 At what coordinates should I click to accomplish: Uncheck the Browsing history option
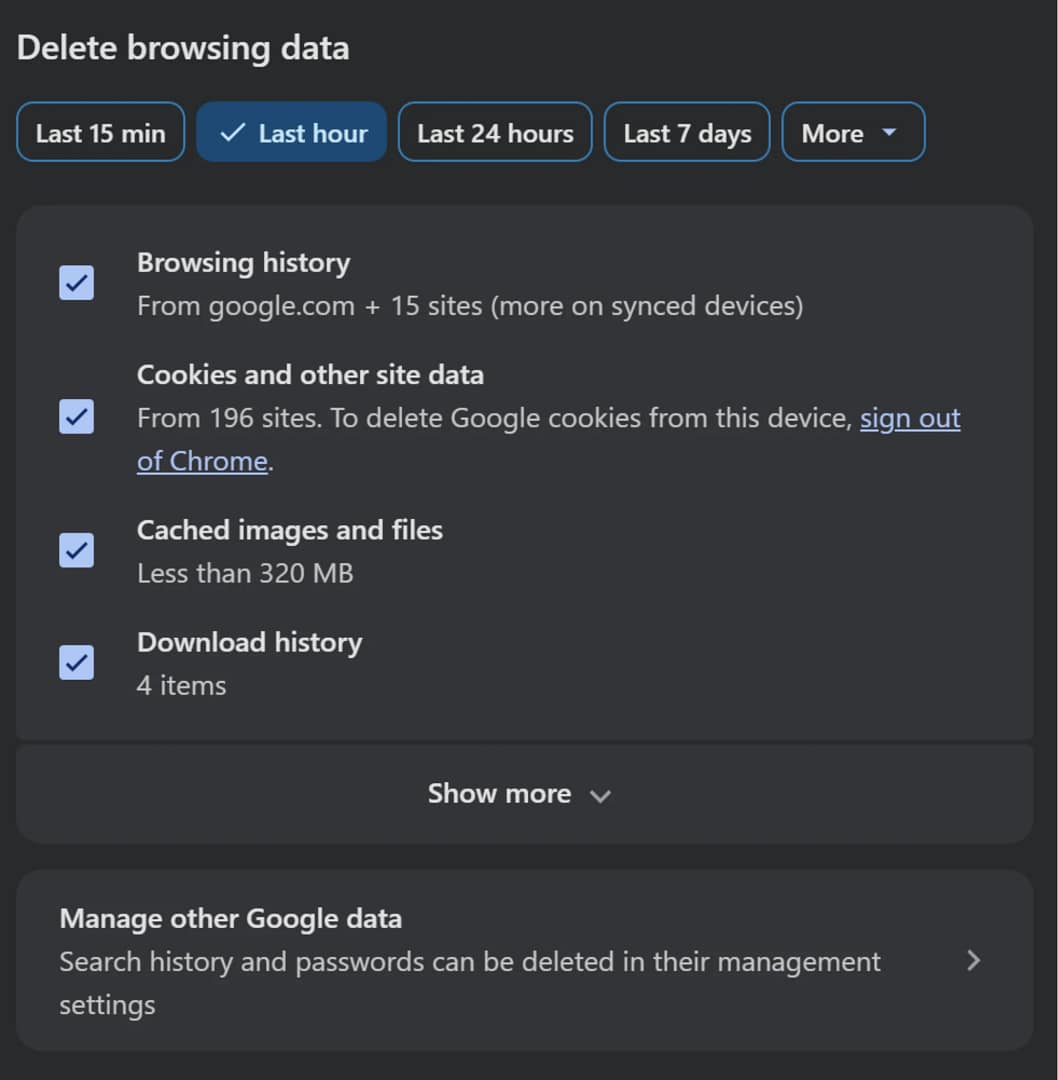coord(76,283)
